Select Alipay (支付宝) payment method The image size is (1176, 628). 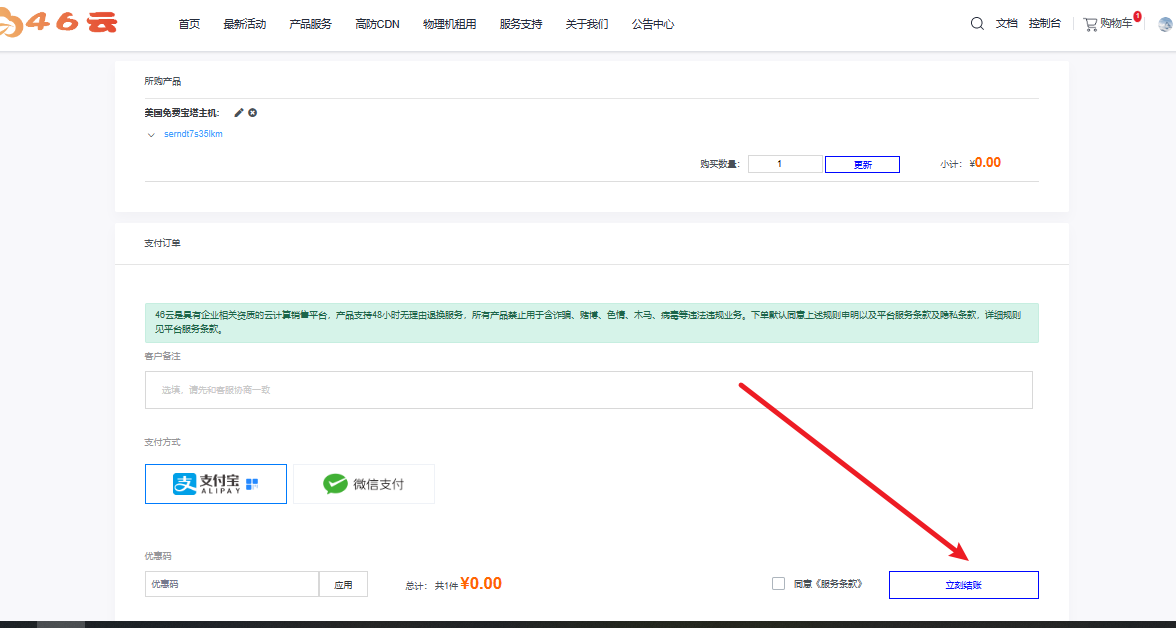point(216,484)
